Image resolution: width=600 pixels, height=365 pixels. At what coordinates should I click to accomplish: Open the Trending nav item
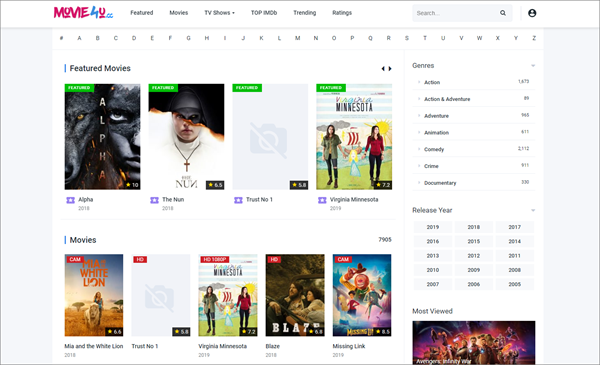pos(305,13)
